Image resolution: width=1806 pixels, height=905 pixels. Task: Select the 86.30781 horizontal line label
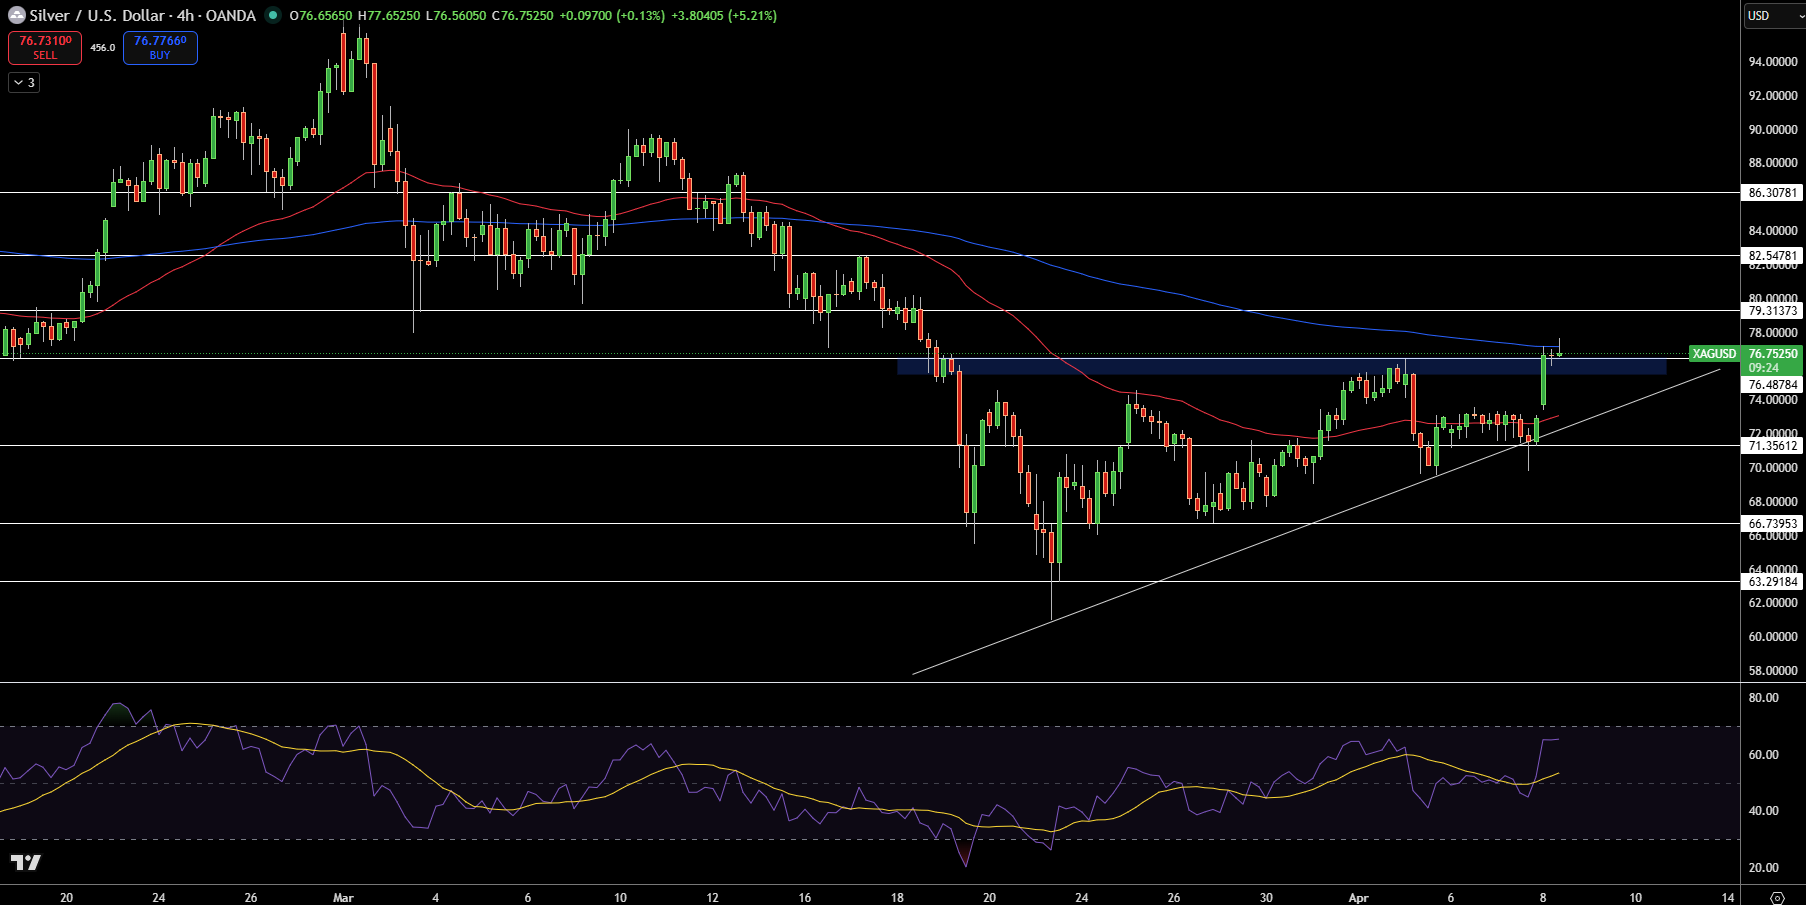(x=1772, y=192)
